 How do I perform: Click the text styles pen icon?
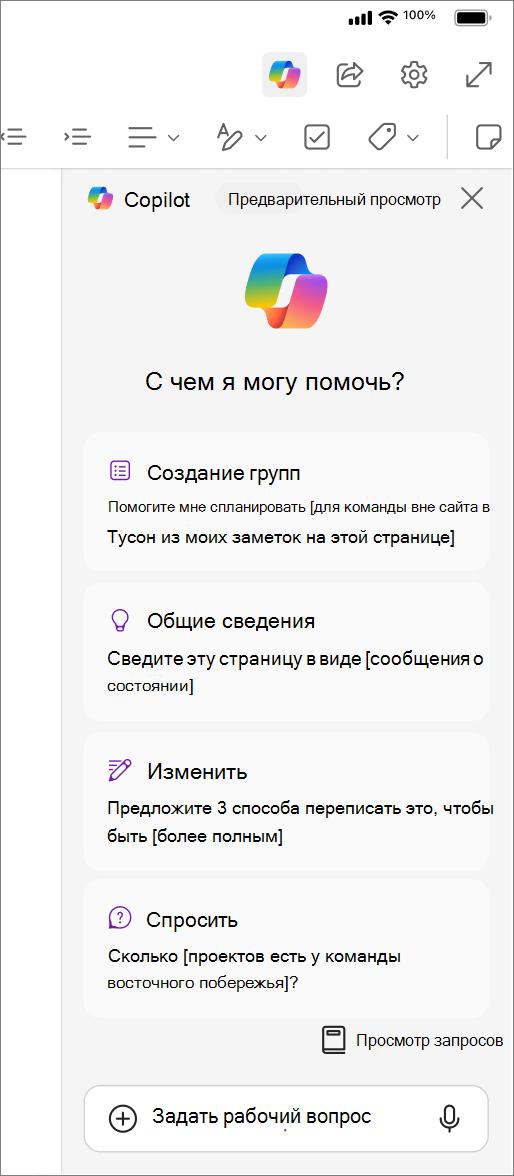[x=230, y=137]
